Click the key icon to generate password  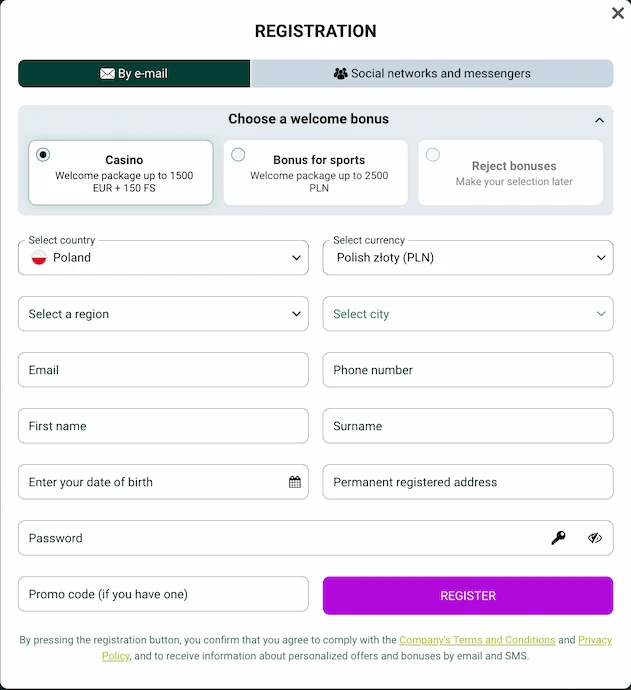click(x=558, y=538)
